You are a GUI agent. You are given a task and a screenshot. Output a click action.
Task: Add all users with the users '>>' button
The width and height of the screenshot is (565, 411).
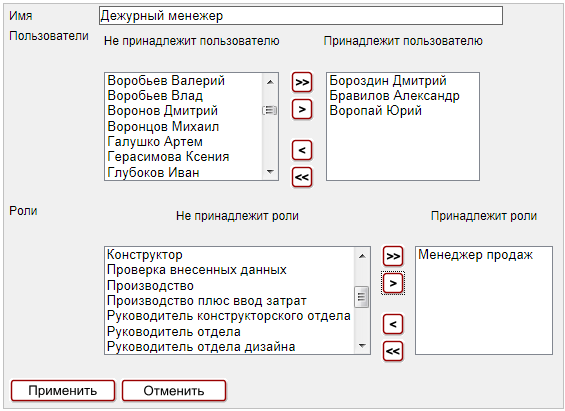[x=302, y=82]
